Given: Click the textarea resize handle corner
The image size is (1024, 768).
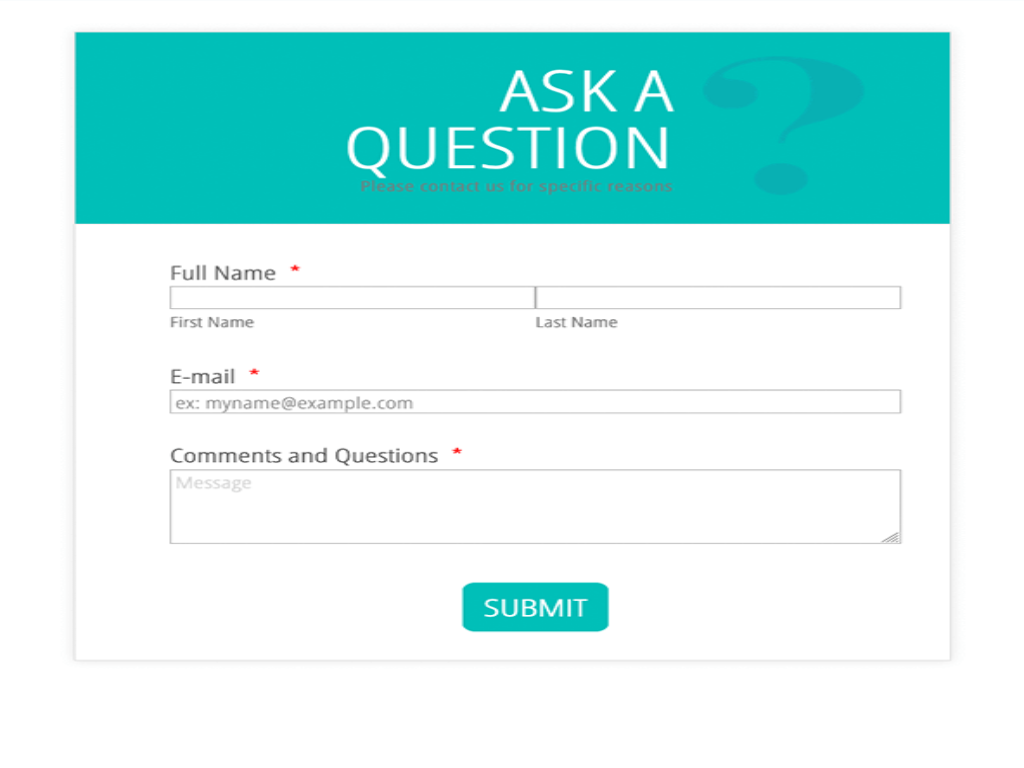Looking at the screenshot, I should click(891, 536).
